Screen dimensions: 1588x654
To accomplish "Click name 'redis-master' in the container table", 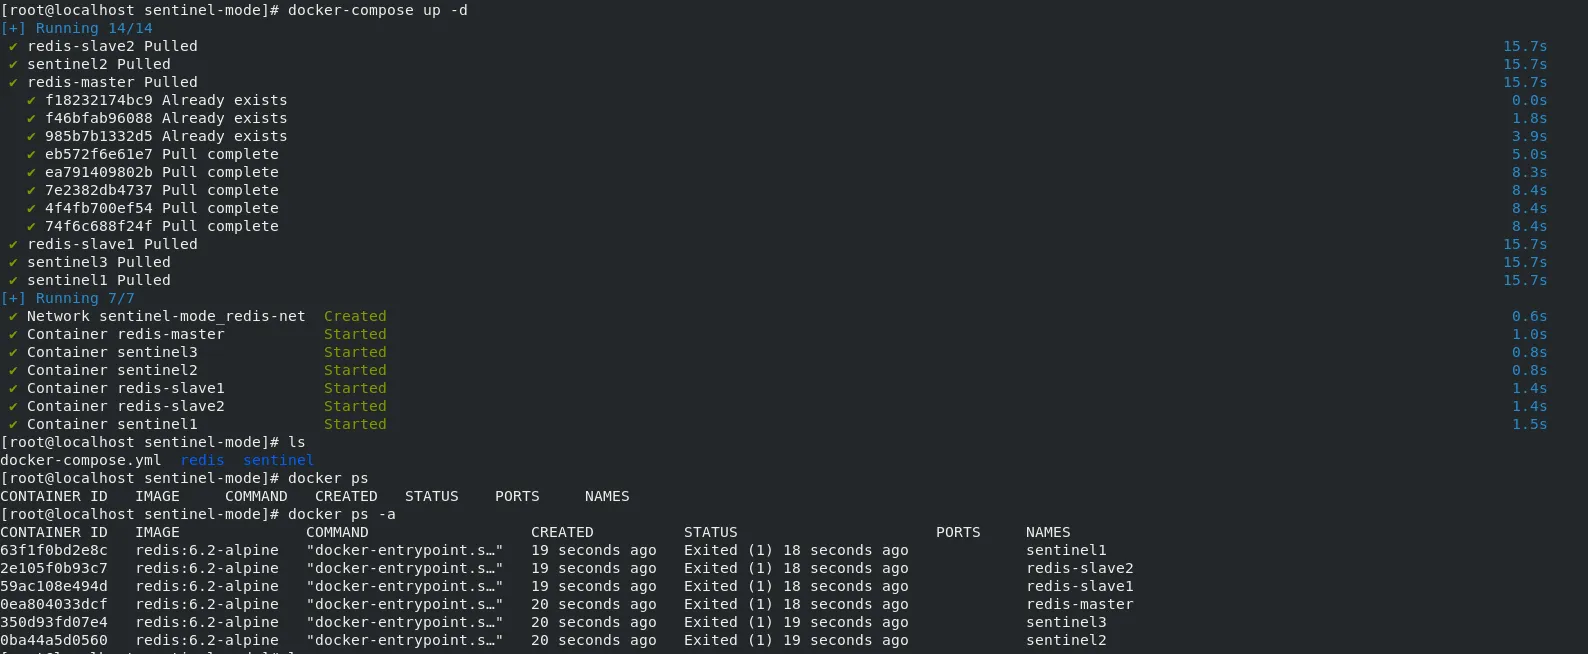I will [x=1080, y=604].
